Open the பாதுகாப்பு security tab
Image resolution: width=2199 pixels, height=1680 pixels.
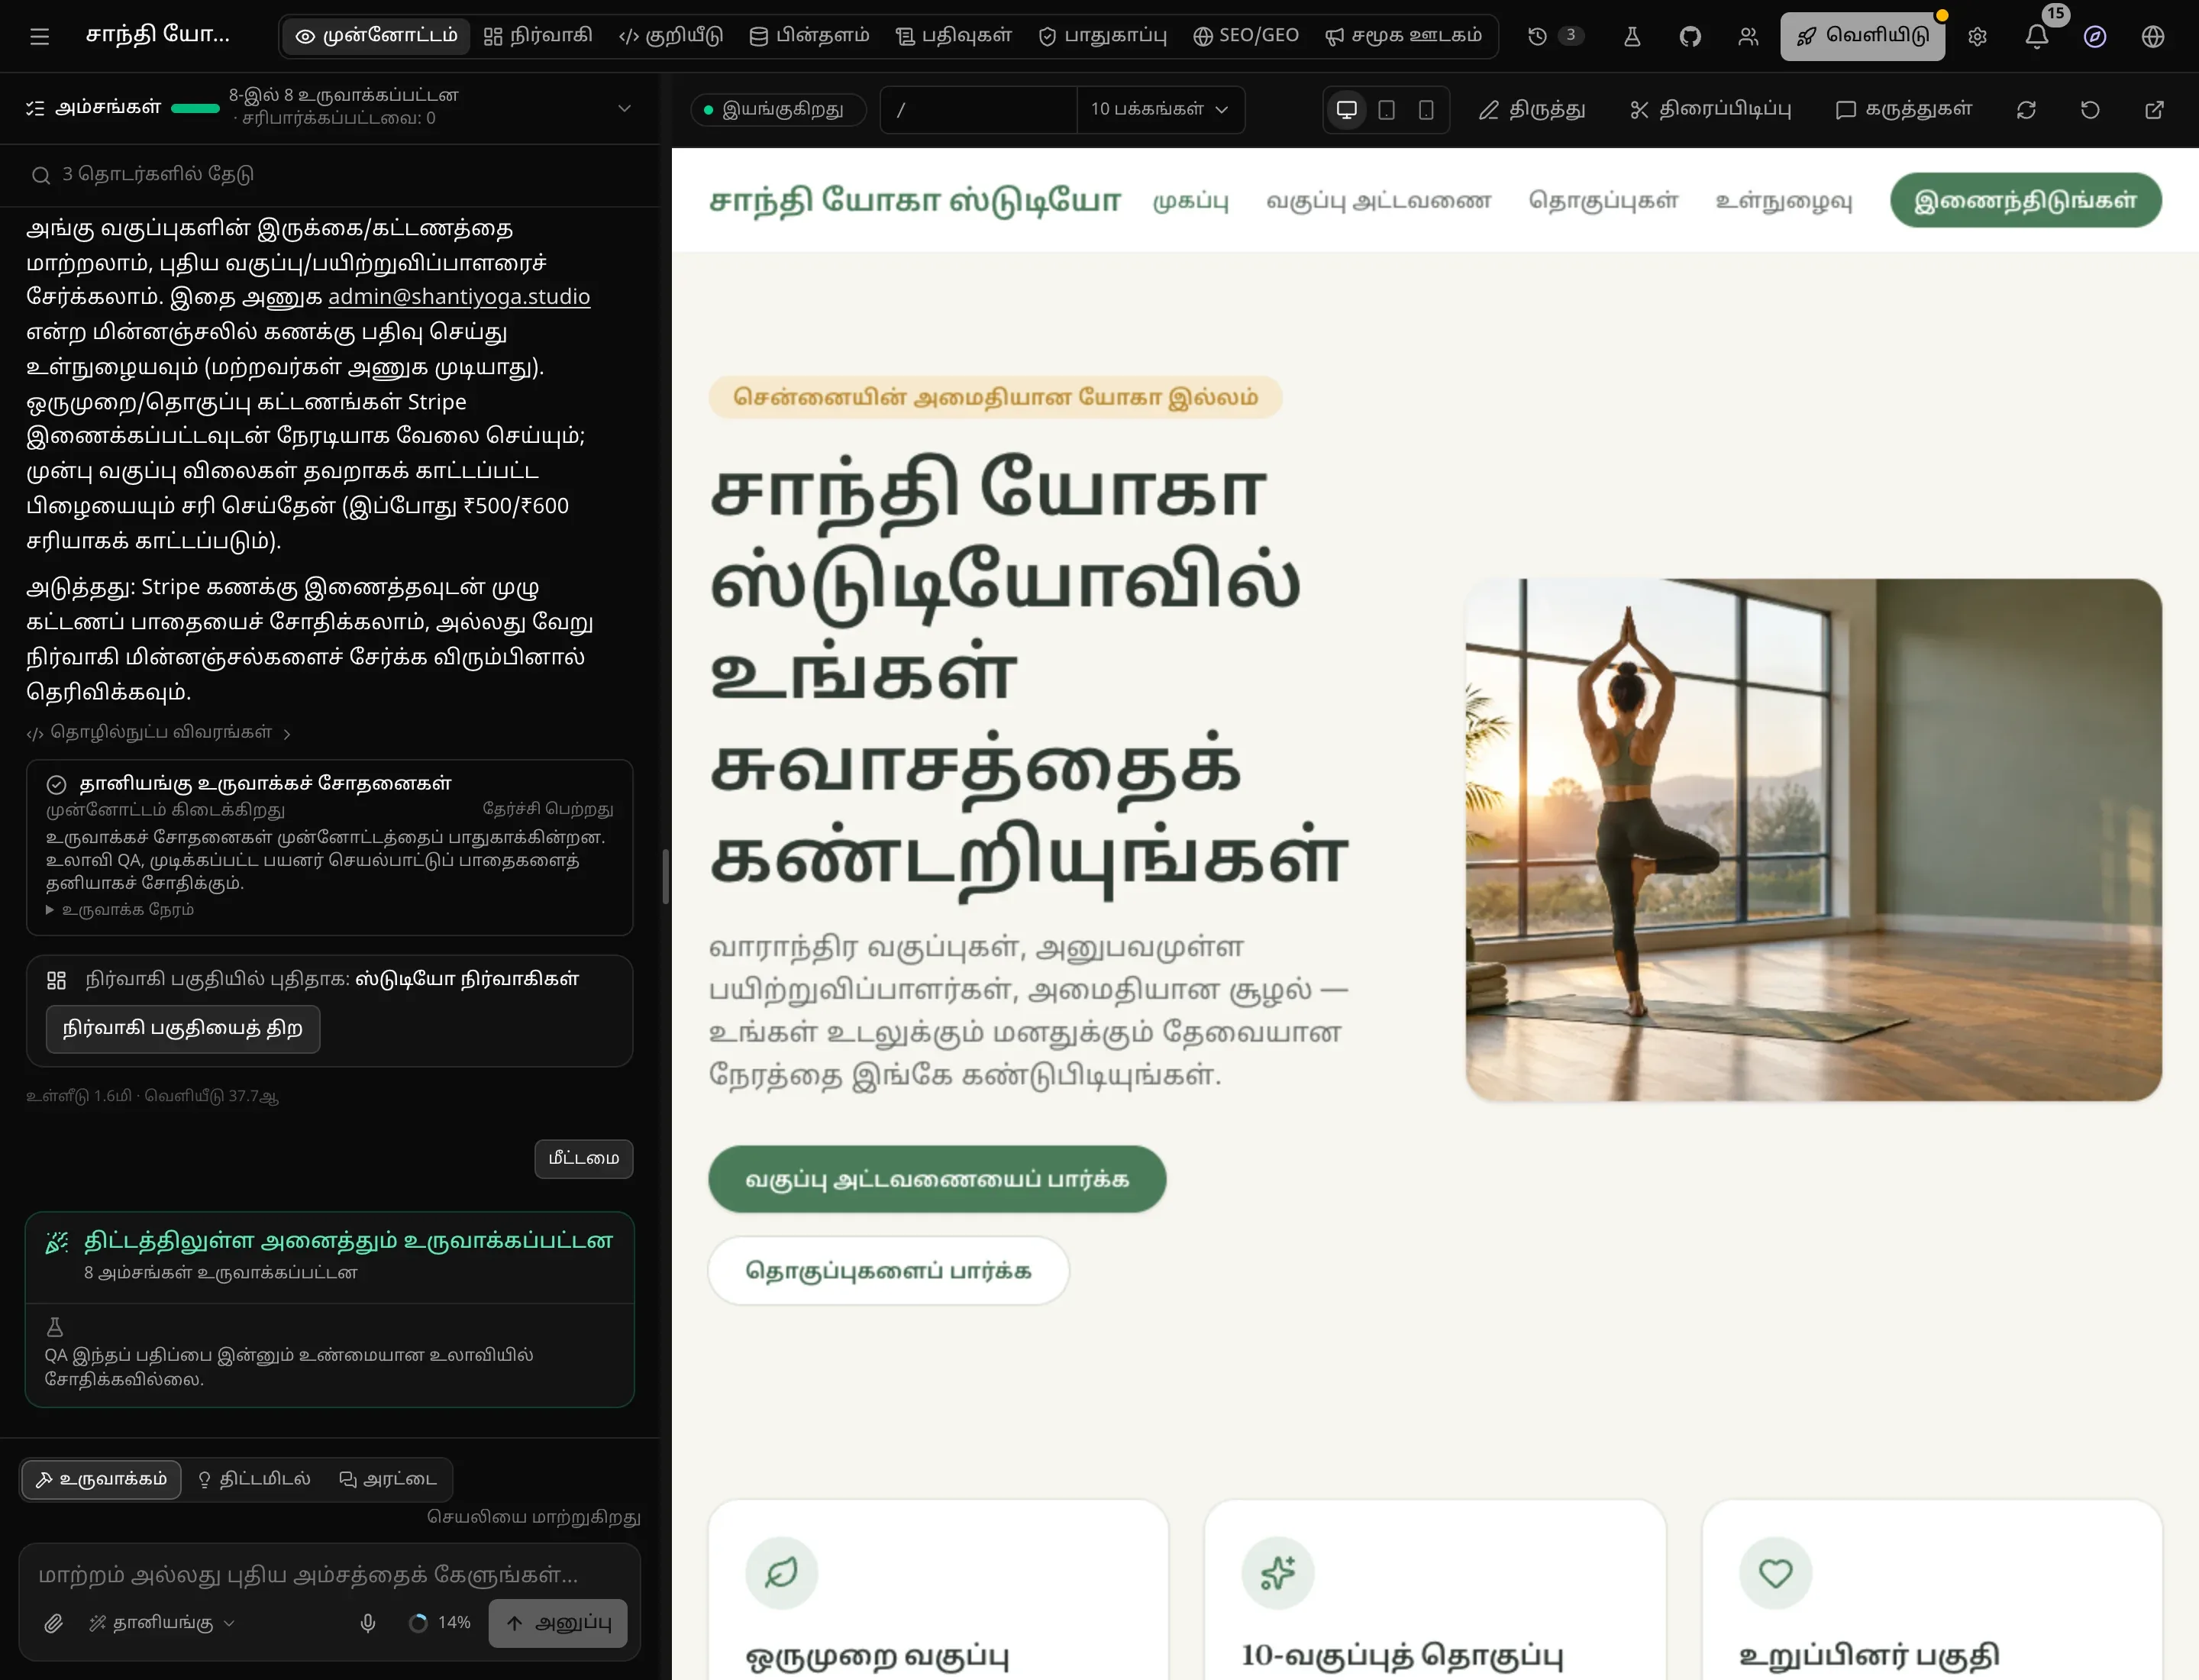1103,36
